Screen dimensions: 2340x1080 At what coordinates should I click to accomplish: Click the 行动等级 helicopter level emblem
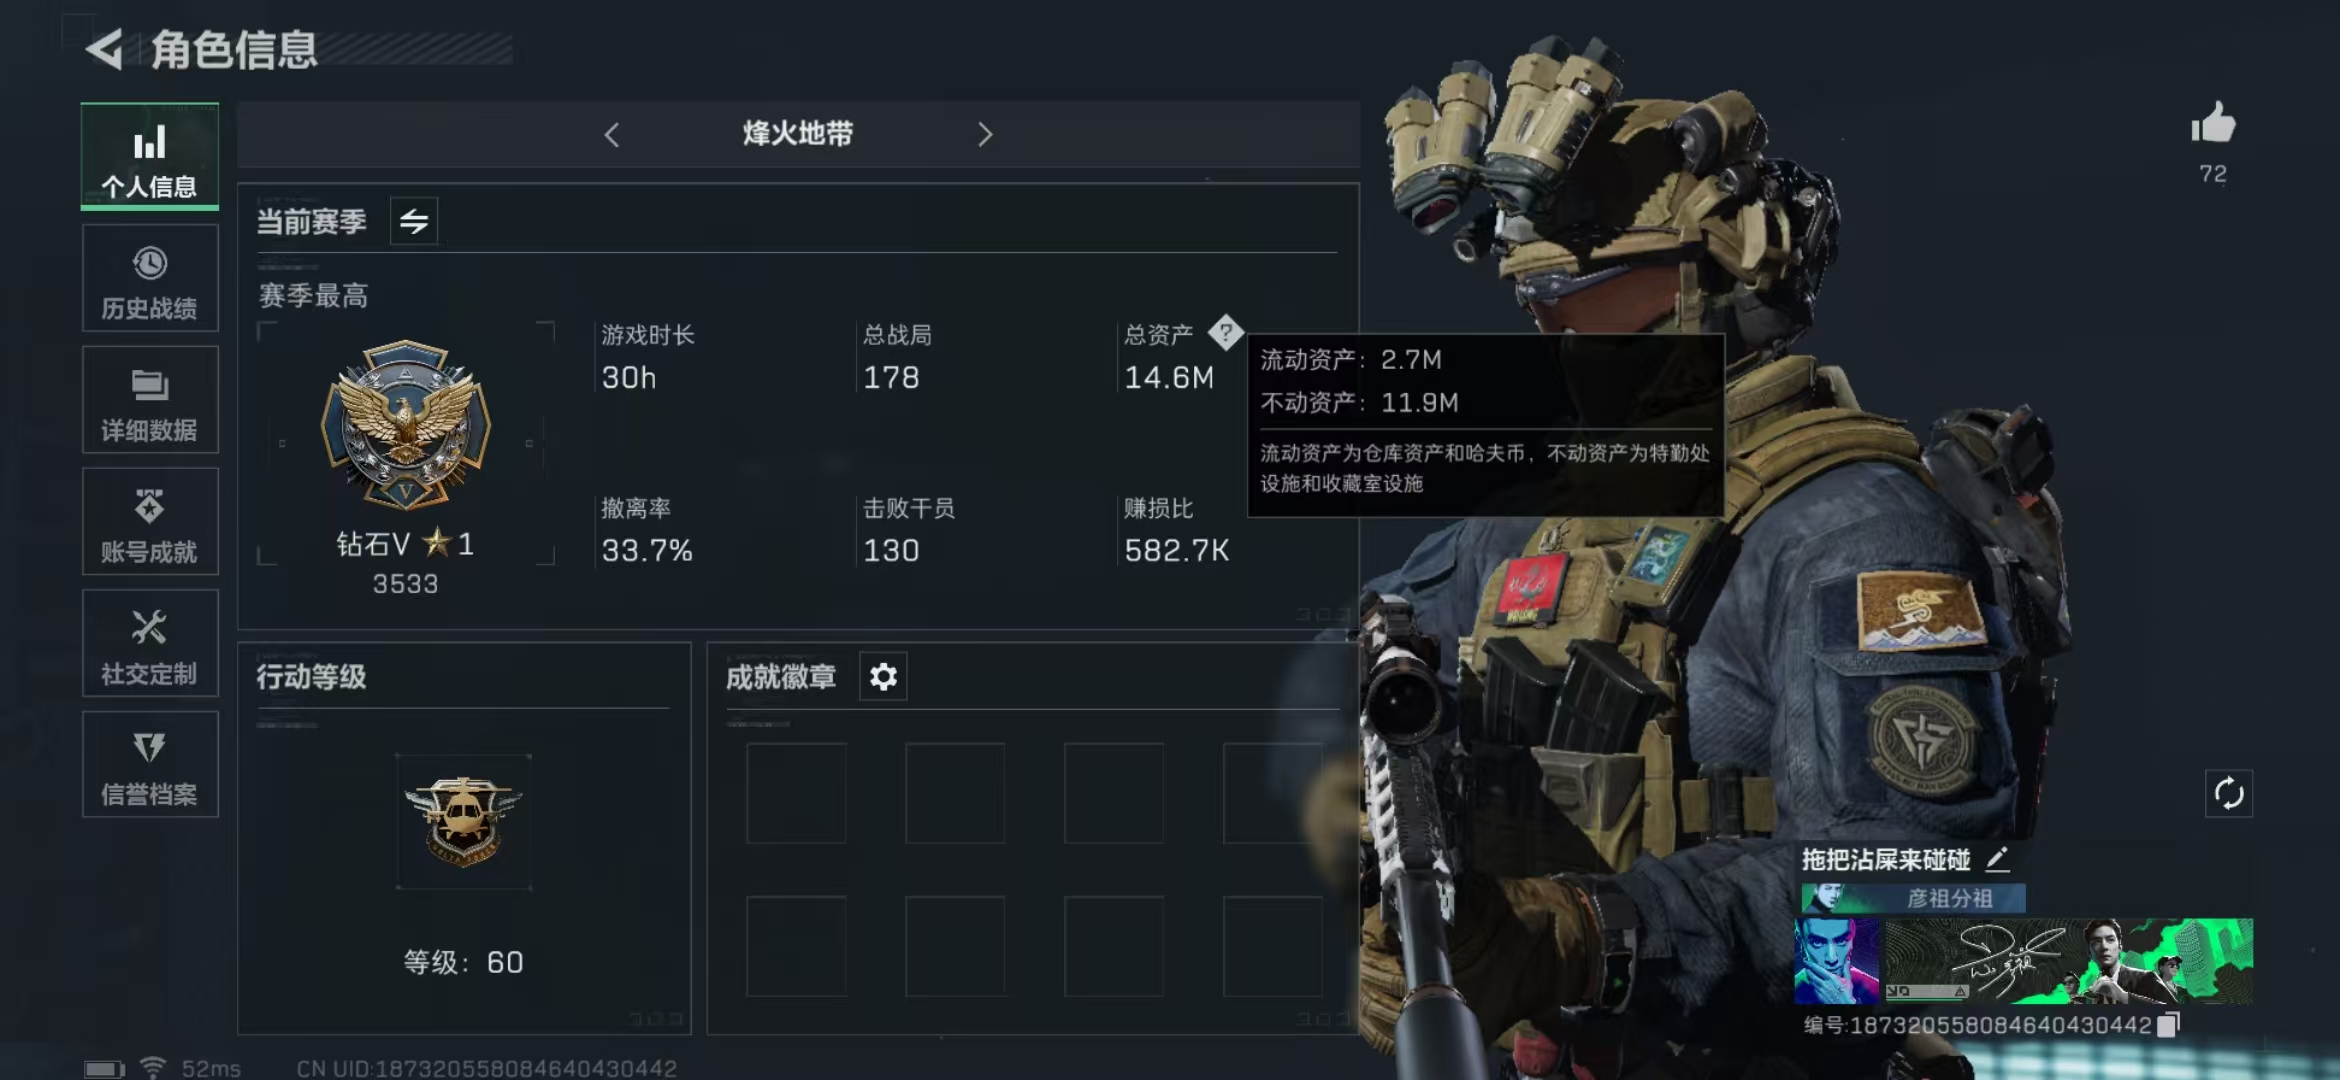(x=463, y=821)
